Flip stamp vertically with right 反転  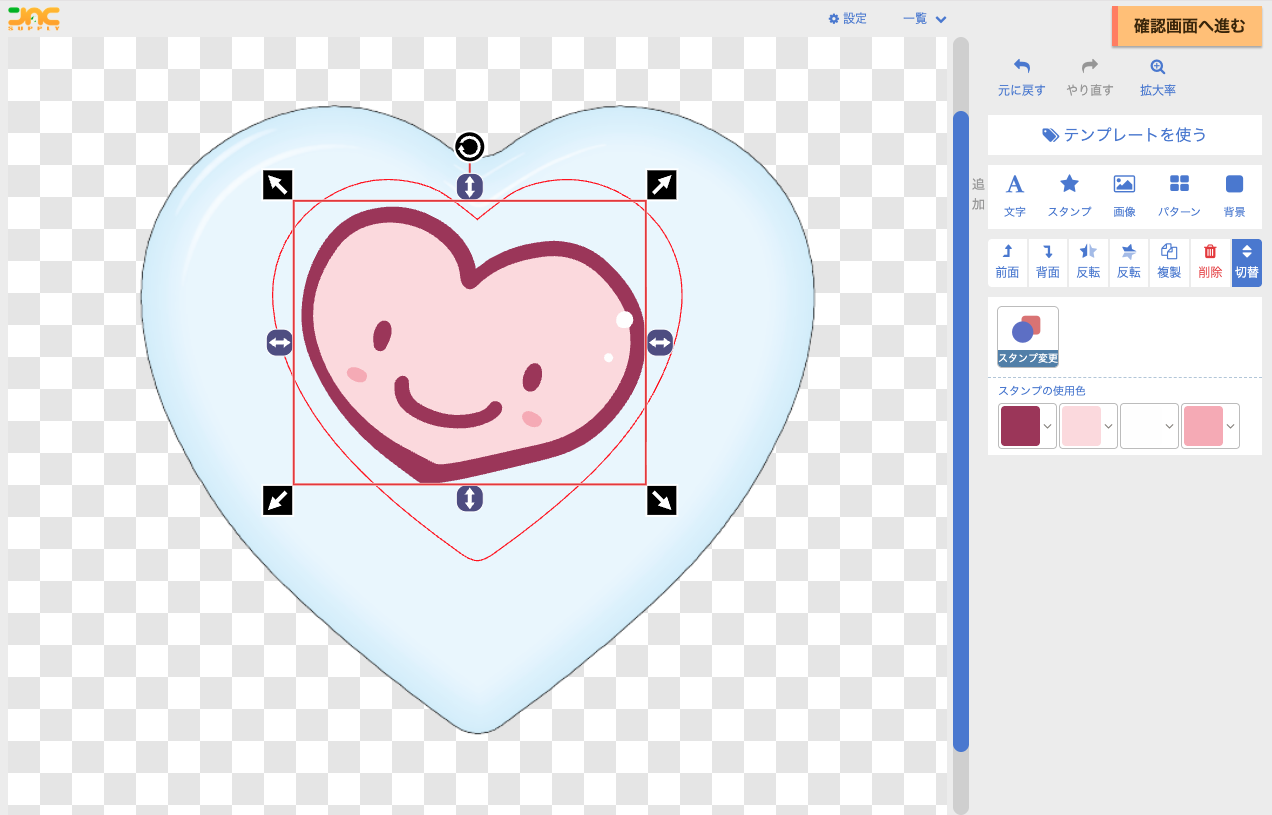[1128, 262]
